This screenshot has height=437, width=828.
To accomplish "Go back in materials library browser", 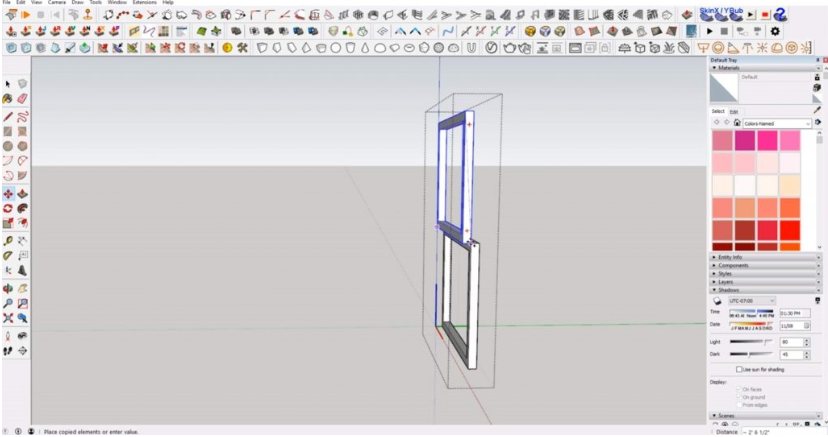I will 717,122.
